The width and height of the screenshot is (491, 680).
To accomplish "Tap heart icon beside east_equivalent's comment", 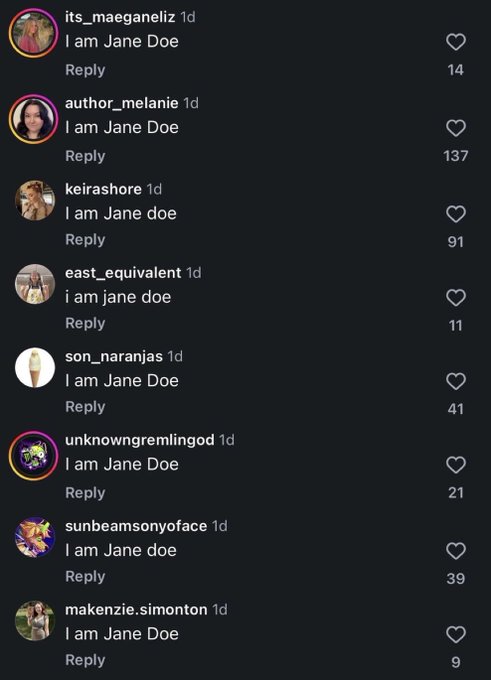I will point(455,298).
